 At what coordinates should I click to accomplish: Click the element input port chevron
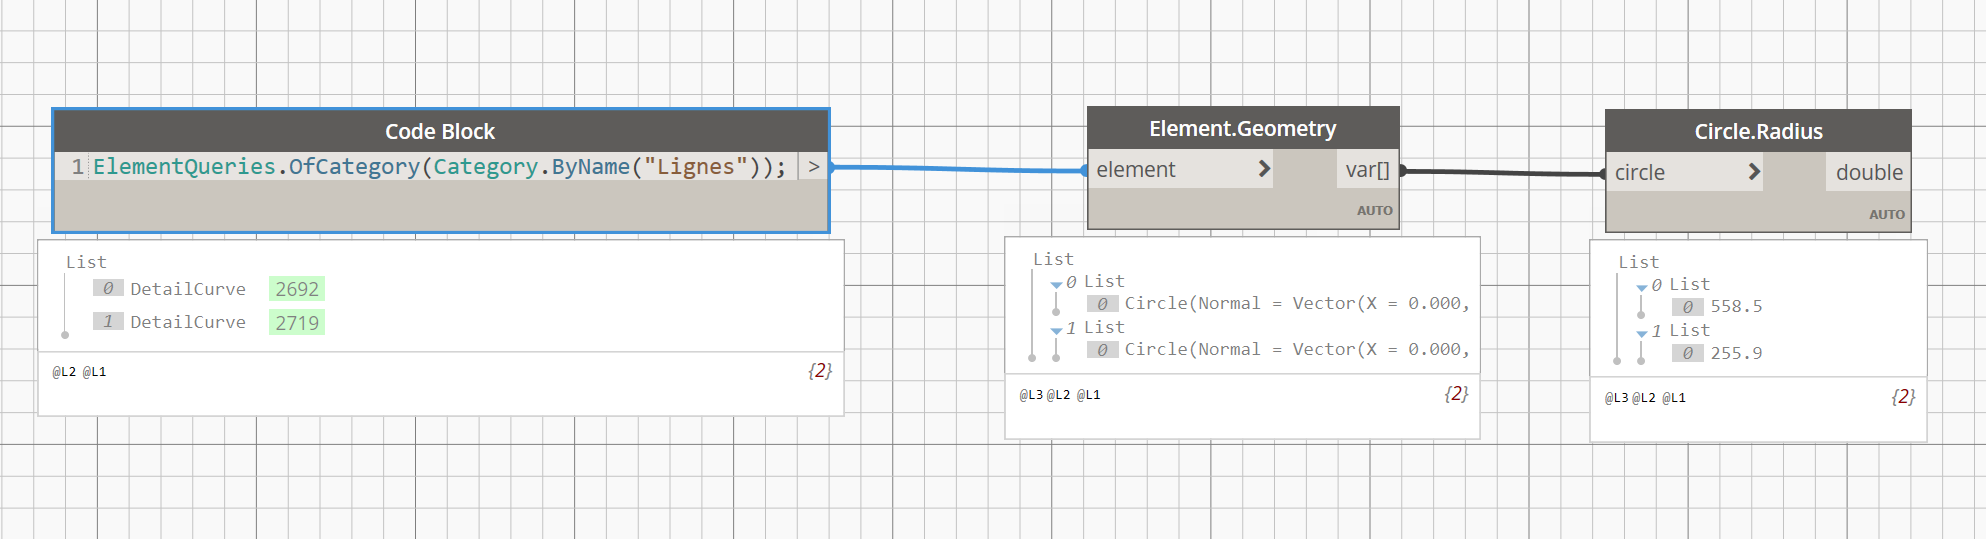pyautogui.click(x=1264, y=169)
